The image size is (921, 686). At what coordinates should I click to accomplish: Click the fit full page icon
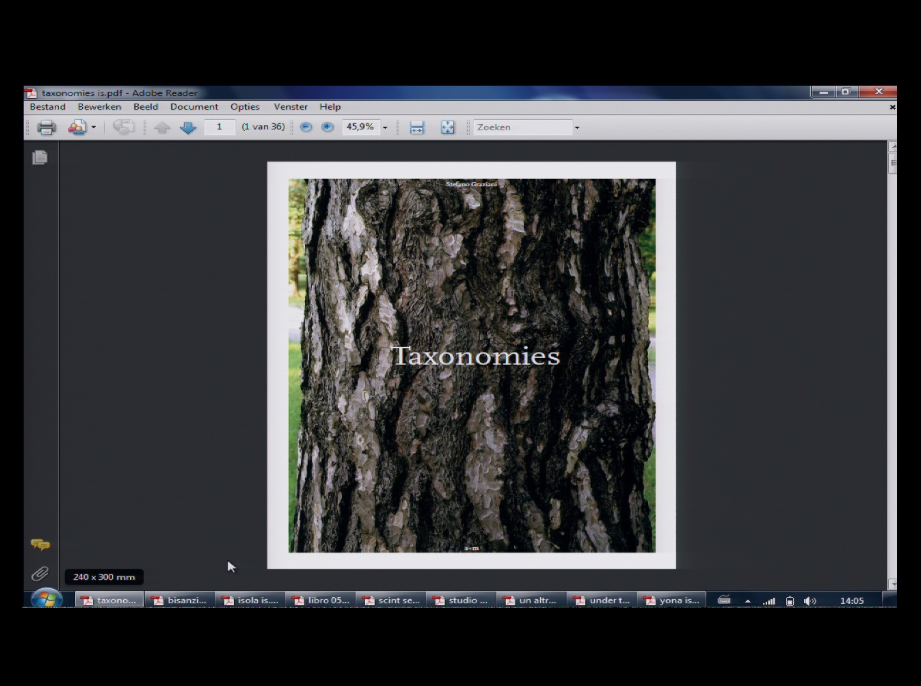pos(448,127)
